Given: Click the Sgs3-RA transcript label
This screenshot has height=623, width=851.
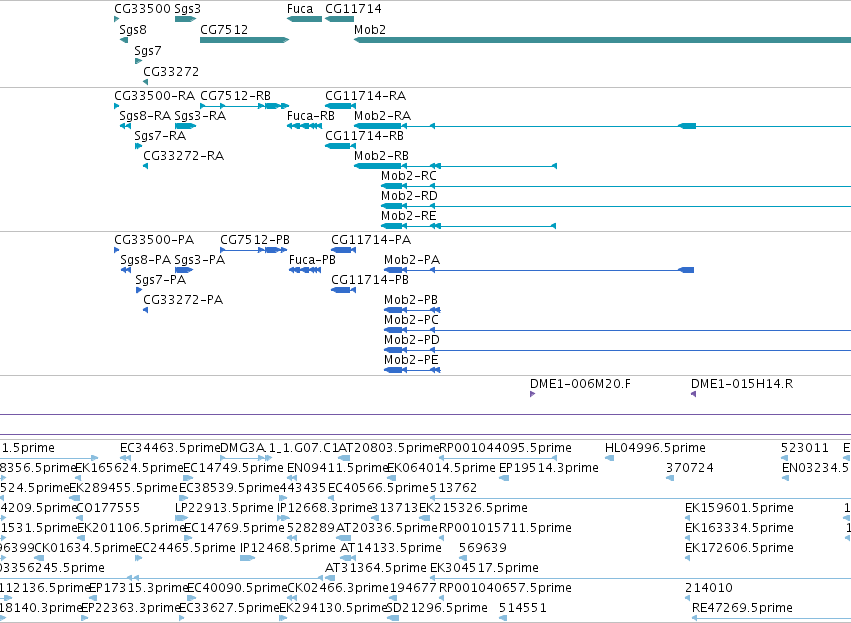Looking at the screenshot, I should [x=200, y=116].
